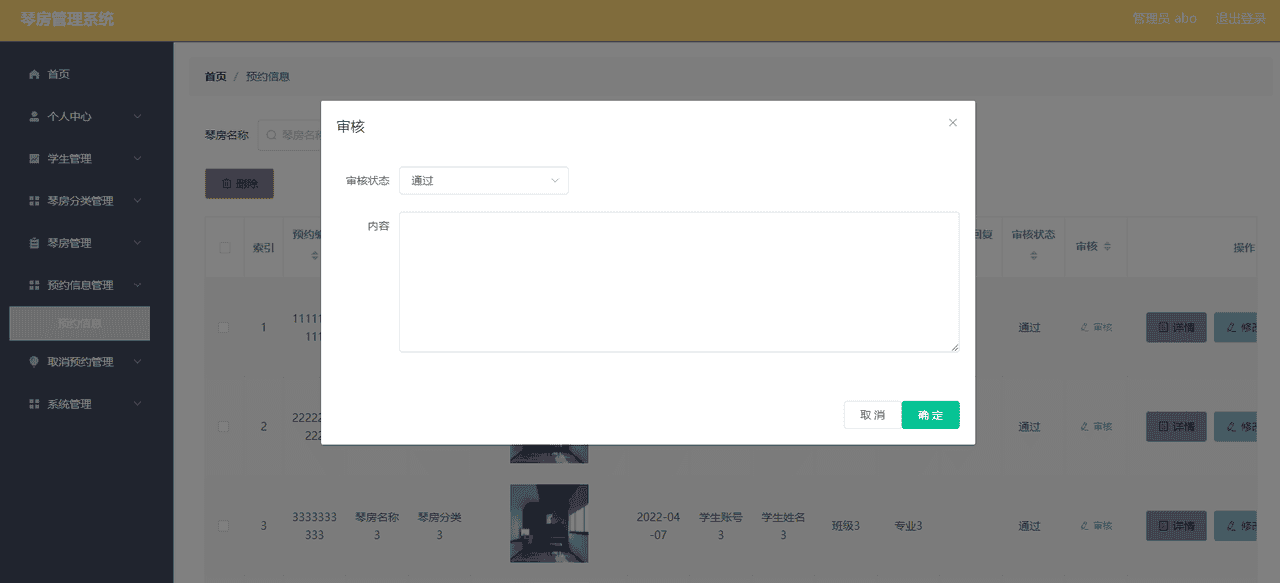Click the 学生管理 sidebar icon
Screen dimensions: 1280x583
[x=33, y=158]
